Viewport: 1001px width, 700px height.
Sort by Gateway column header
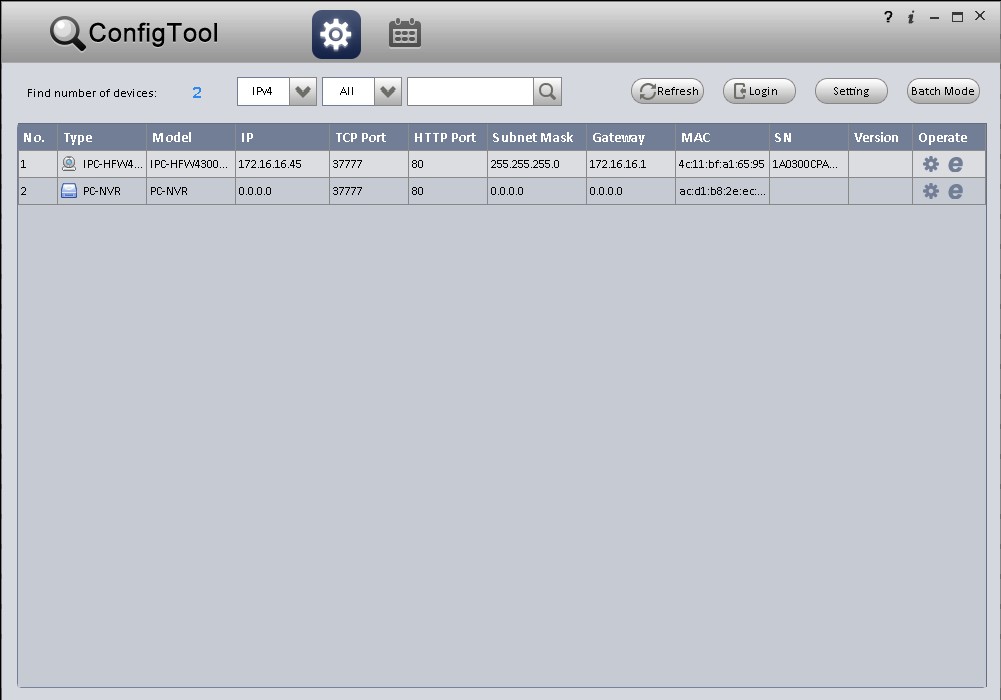click(631, 137)
